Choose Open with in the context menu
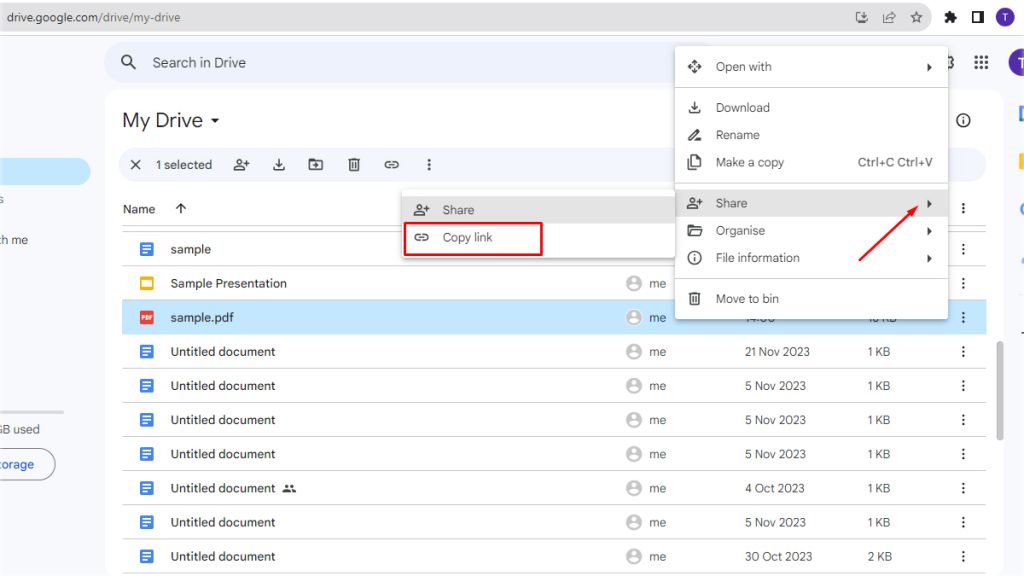 click(743, 66)
